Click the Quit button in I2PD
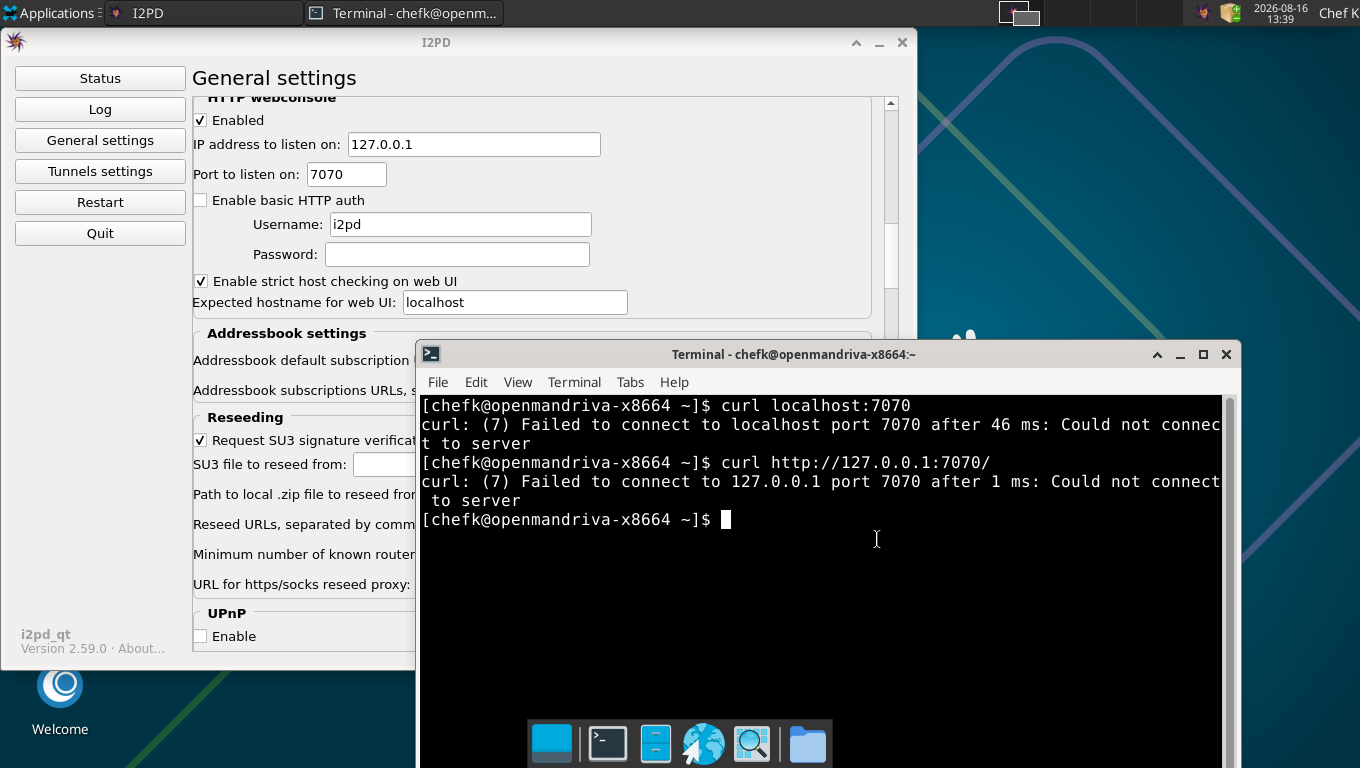The width and height of the screenshot is (1360, 768). pos(100,233)
